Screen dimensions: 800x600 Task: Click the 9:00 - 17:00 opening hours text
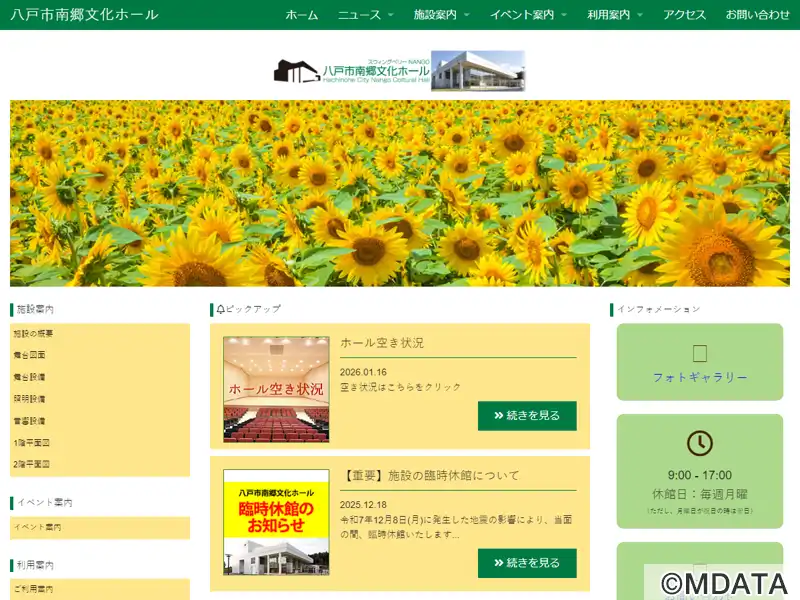(700, 475)
